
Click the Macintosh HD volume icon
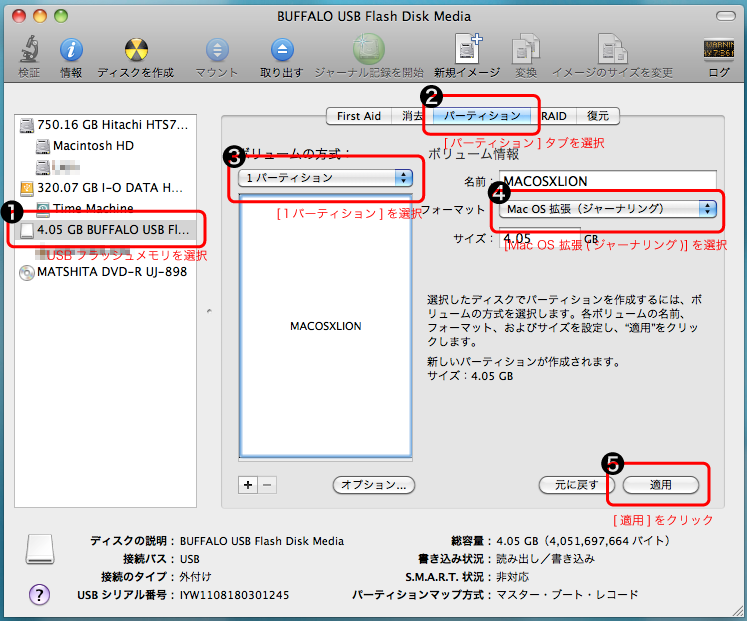click(43, 146)
